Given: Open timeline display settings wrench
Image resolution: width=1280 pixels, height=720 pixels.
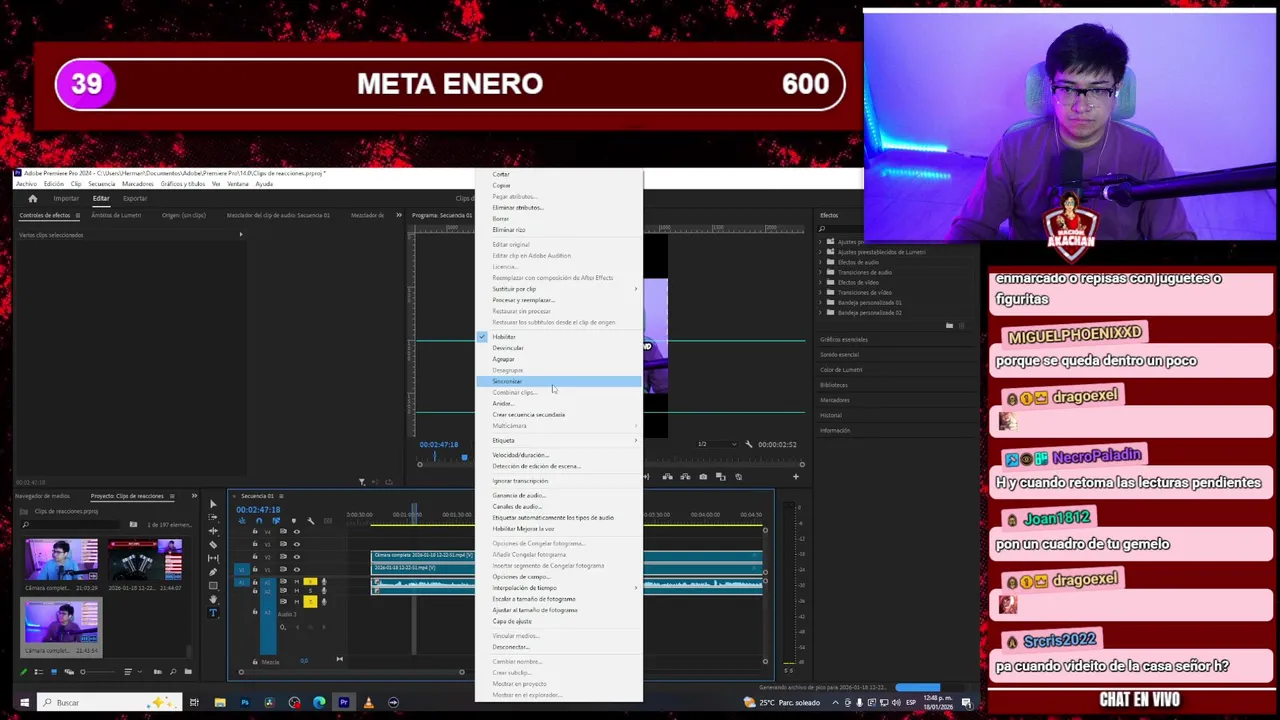Looking at the screenshot, I should [310, 521].
